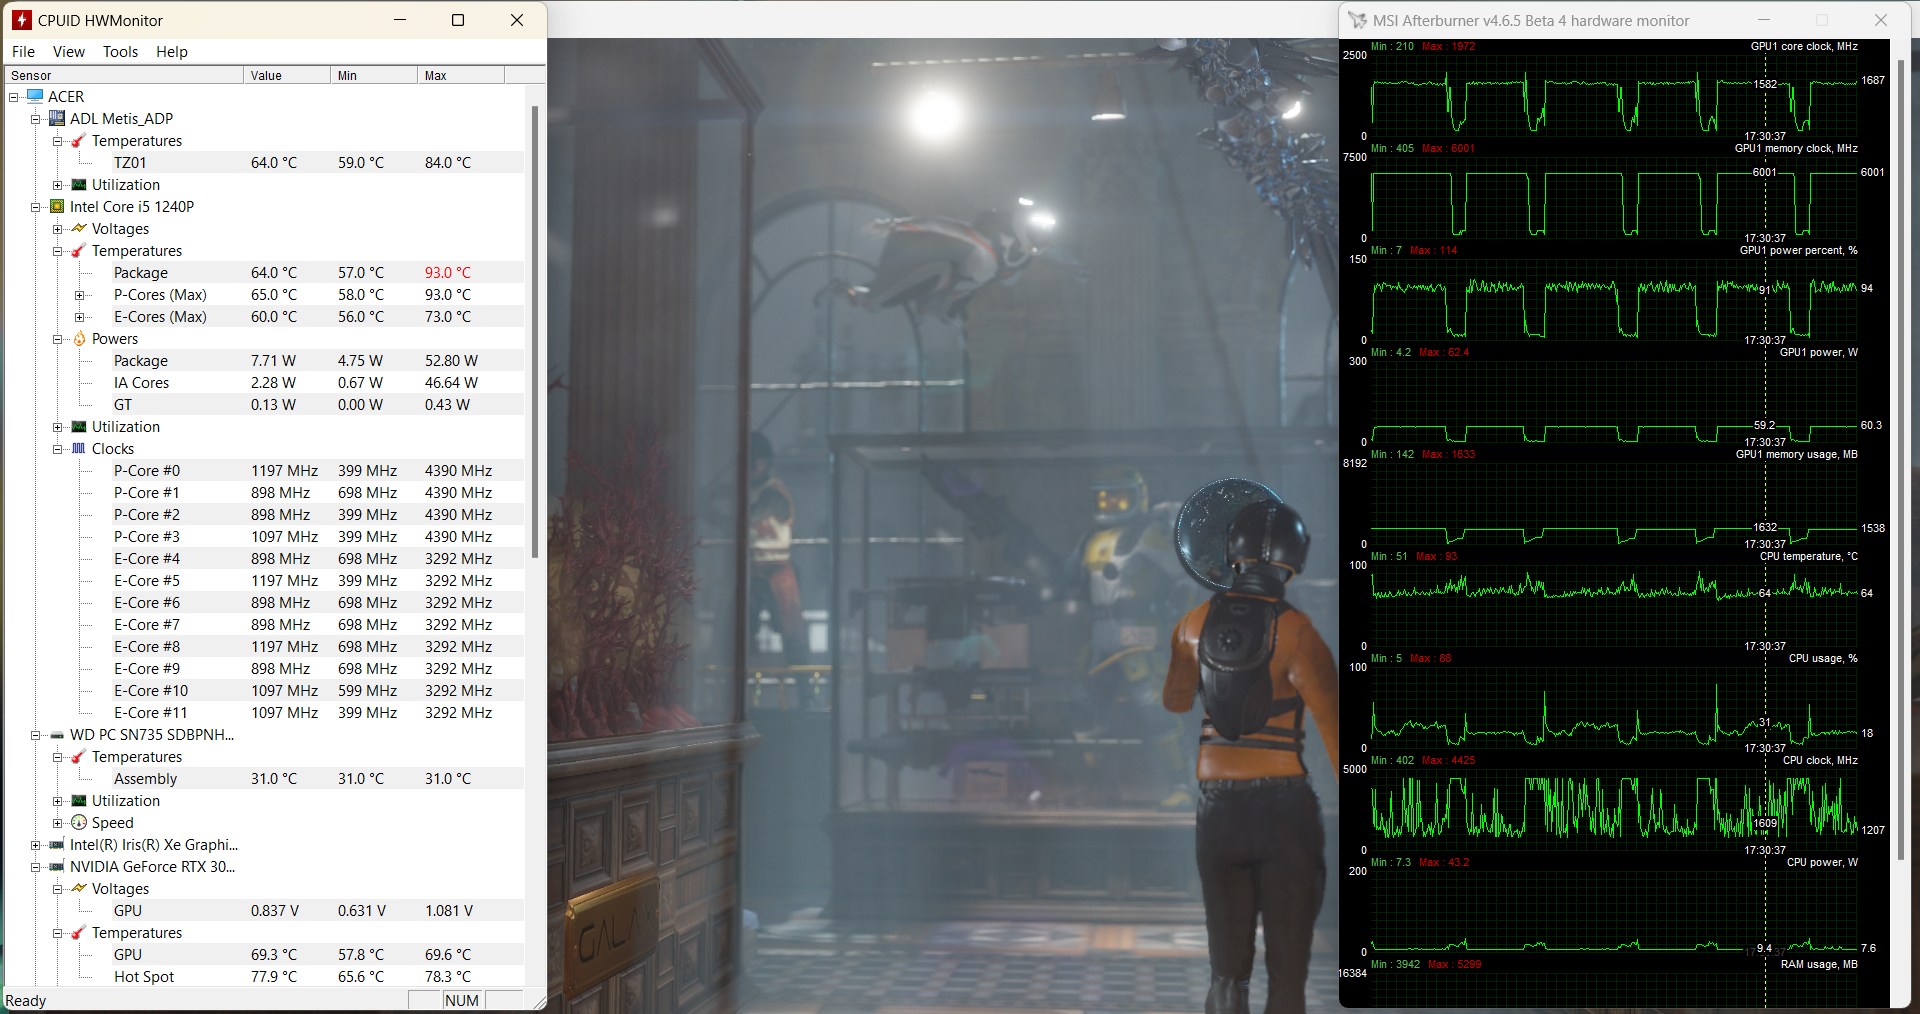Collapse the Clocks tree section

58,449
